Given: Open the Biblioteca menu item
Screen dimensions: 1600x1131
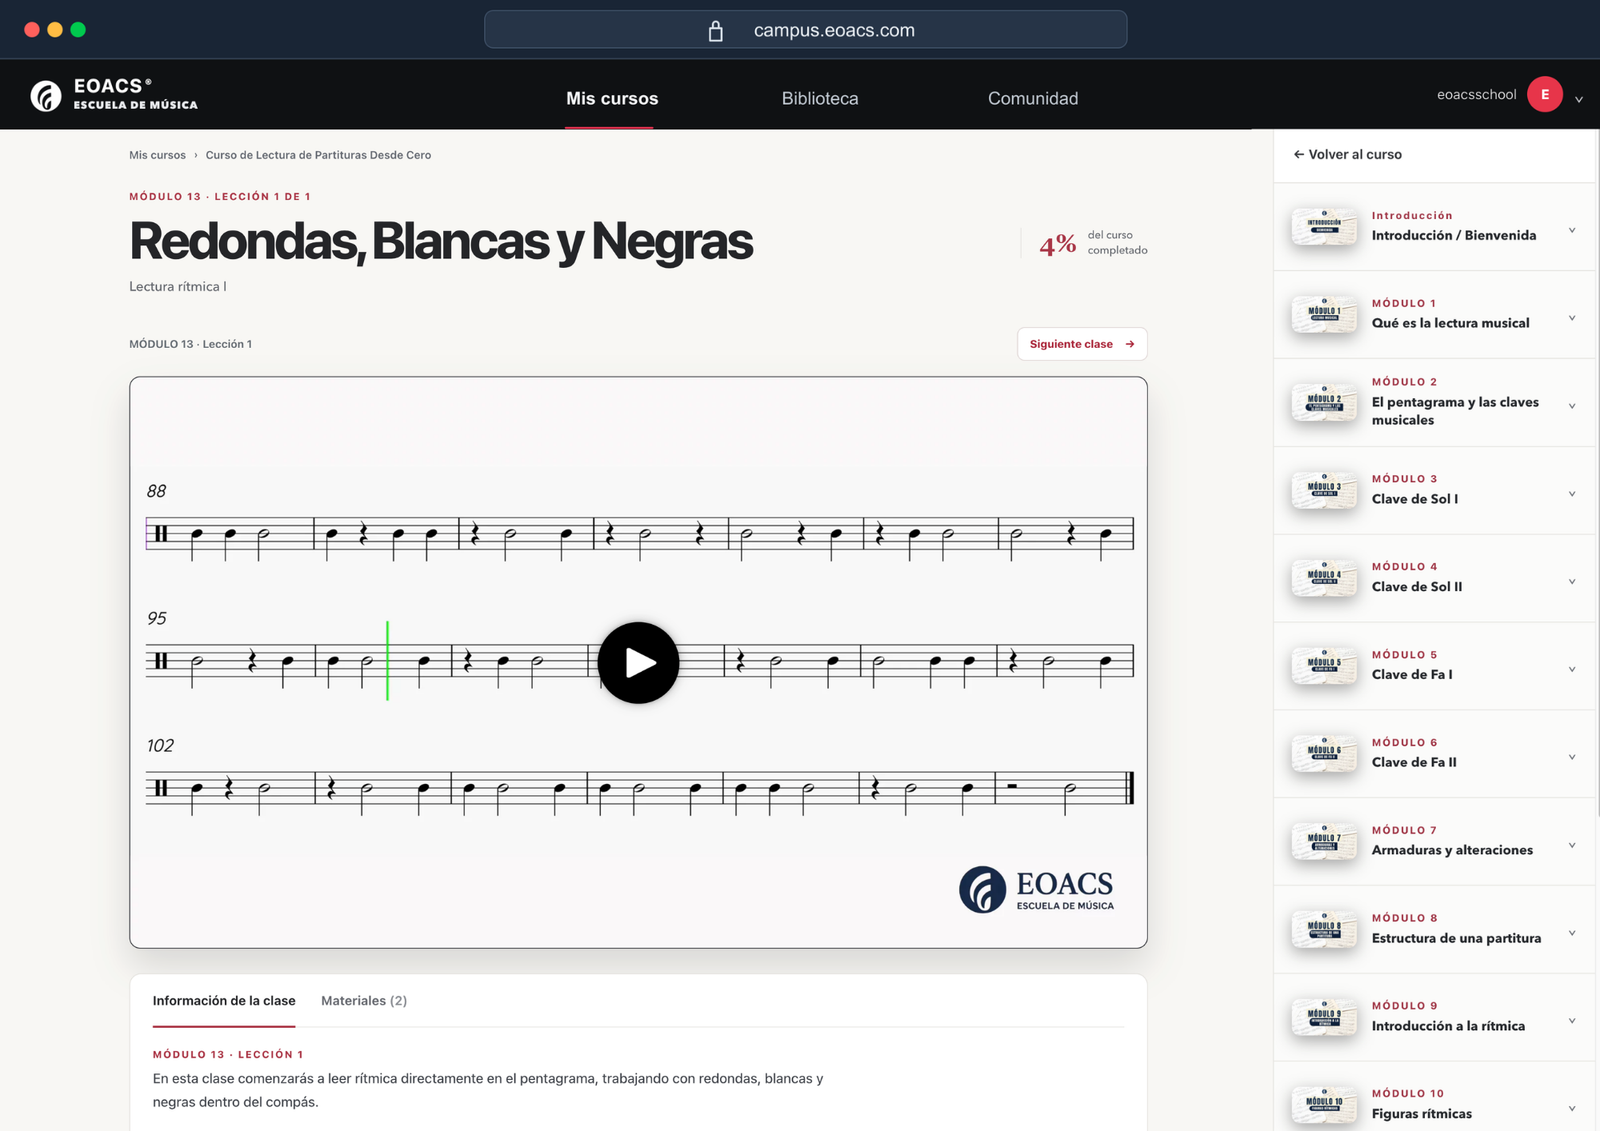Looking at the screenshot, I should 820,98.
